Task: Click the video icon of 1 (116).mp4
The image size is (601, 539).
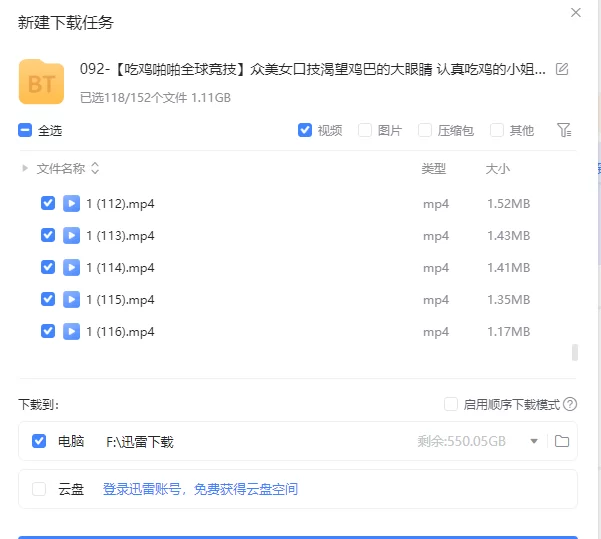Action: tap(72, 331)
